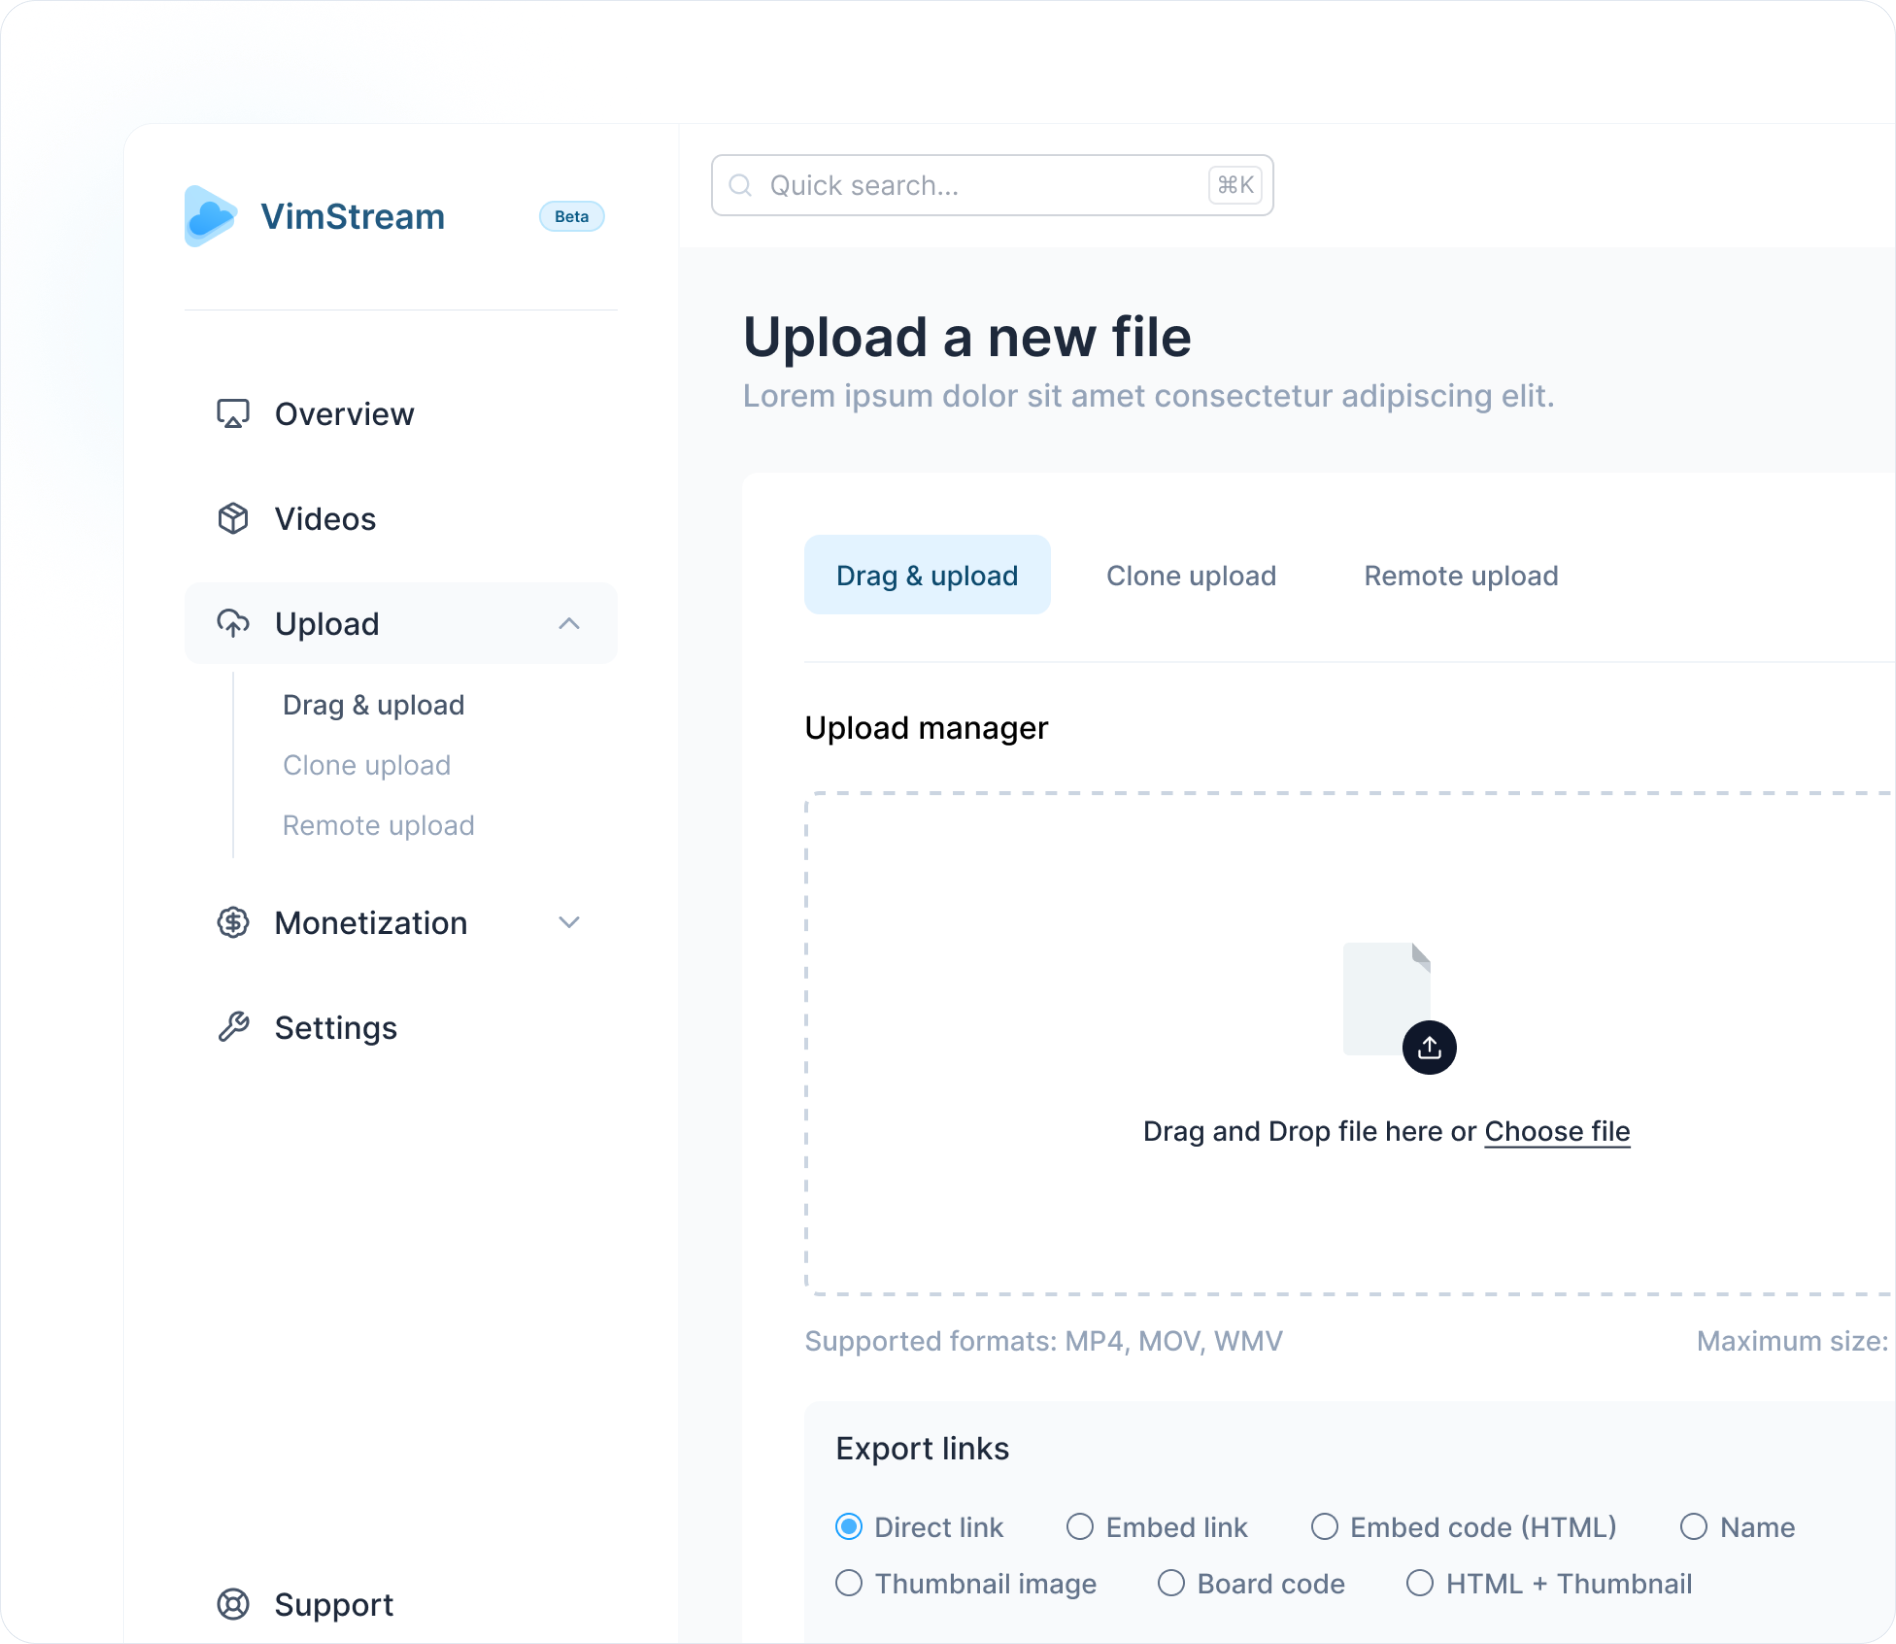
Task: Click the Settings wrench icon
Action: click(x=233, y=1027)
